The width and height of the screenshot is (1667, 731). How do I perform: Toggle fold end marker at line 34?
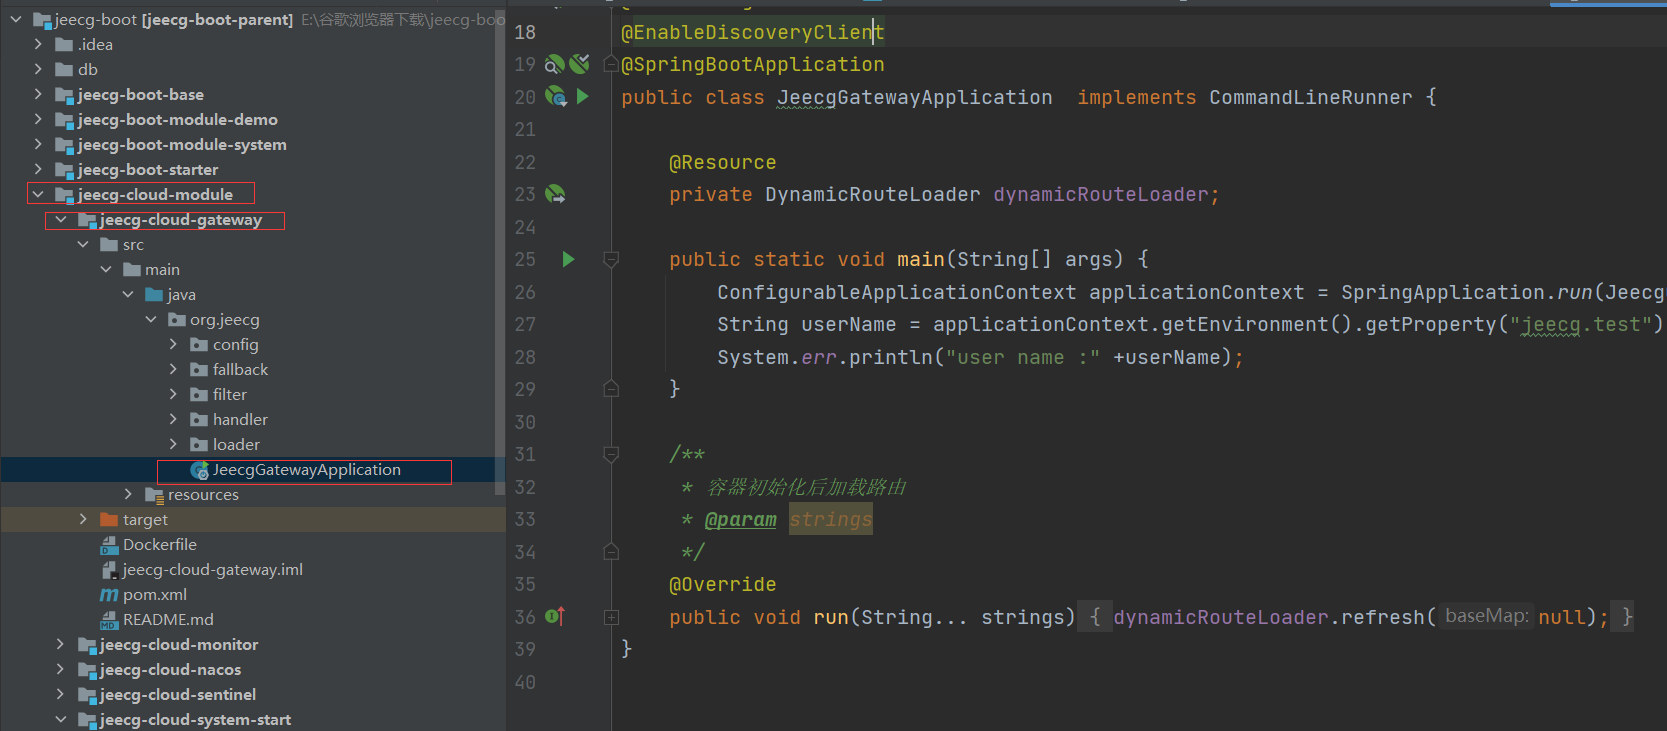click(611, 551)
